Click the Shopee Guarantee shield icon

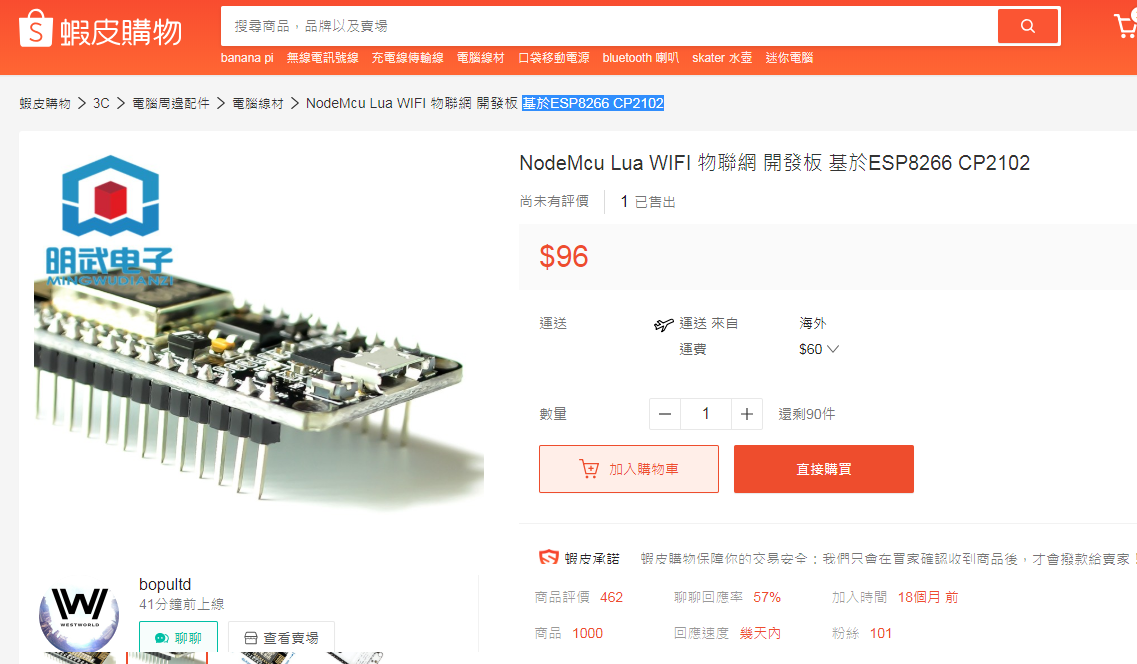pyautogui.click(x=548, y=557)
